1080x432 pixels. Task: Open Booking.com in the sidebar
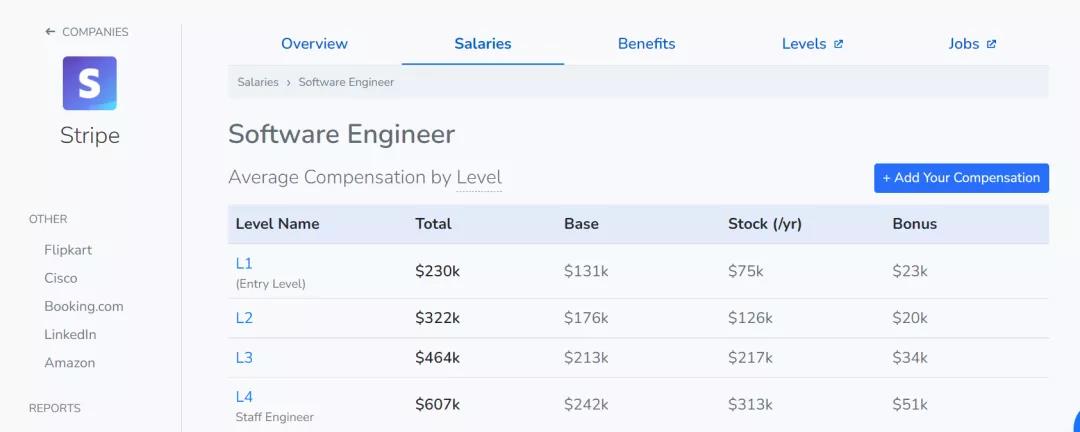pos(84,306)
